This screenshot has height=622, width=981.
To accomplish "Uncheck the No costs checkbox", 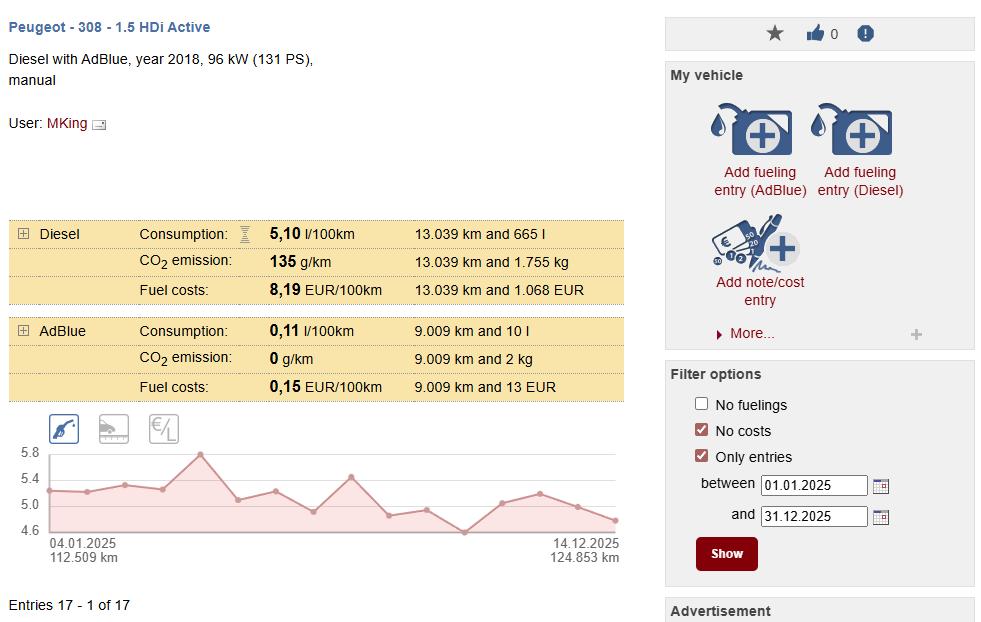I will tap(701, 430).
